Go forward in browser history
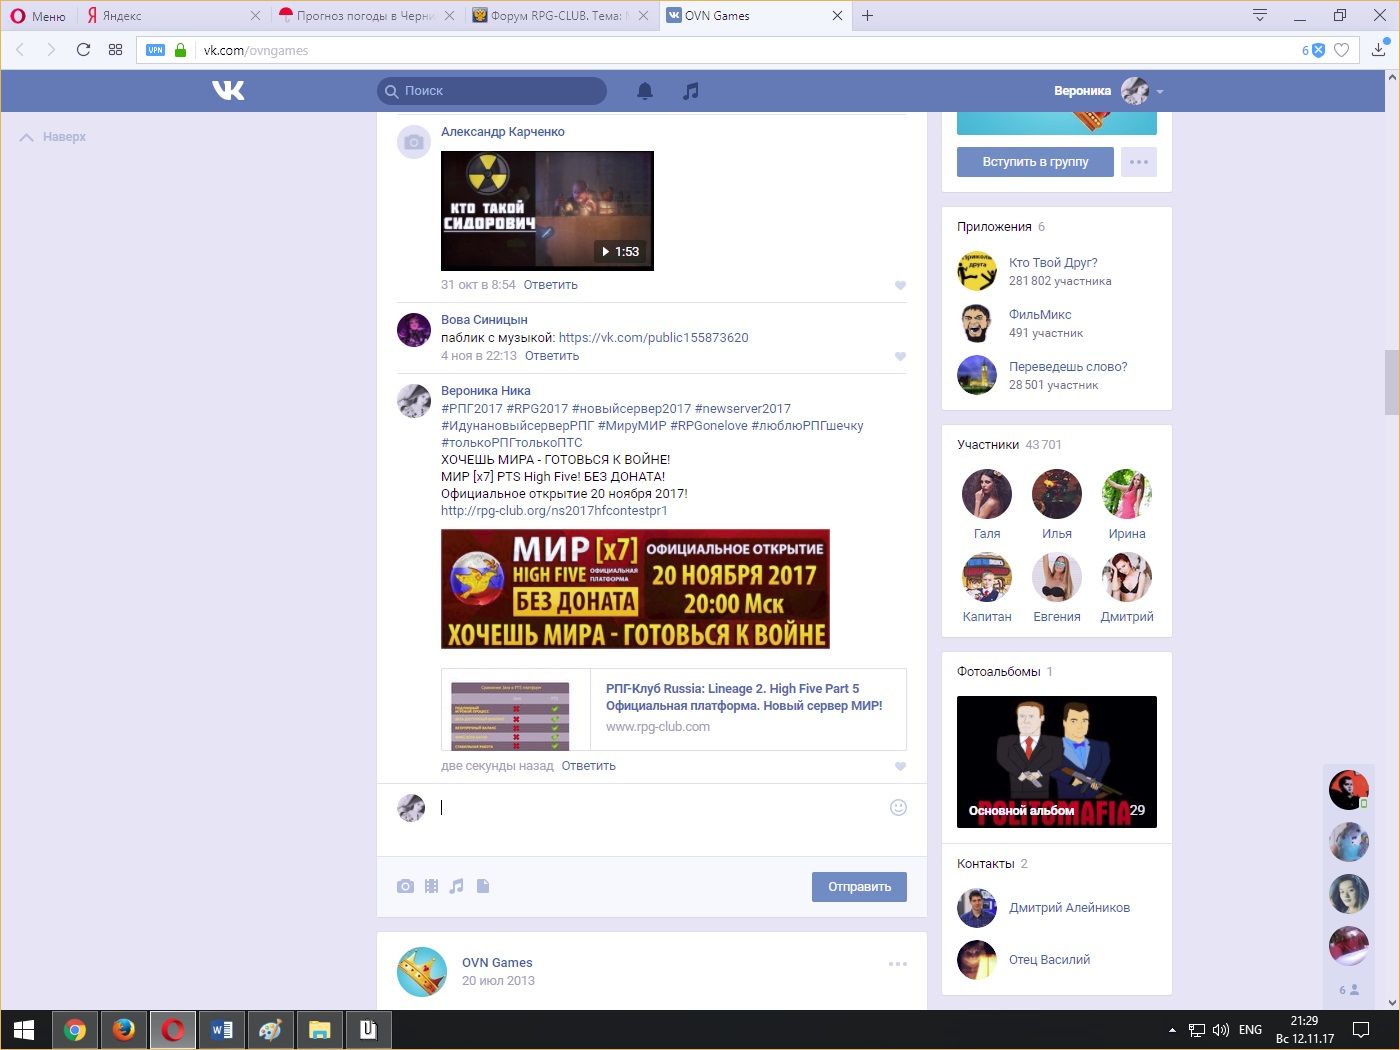The height and width of the screenshot is (1050, 1400). click(51, 50)
